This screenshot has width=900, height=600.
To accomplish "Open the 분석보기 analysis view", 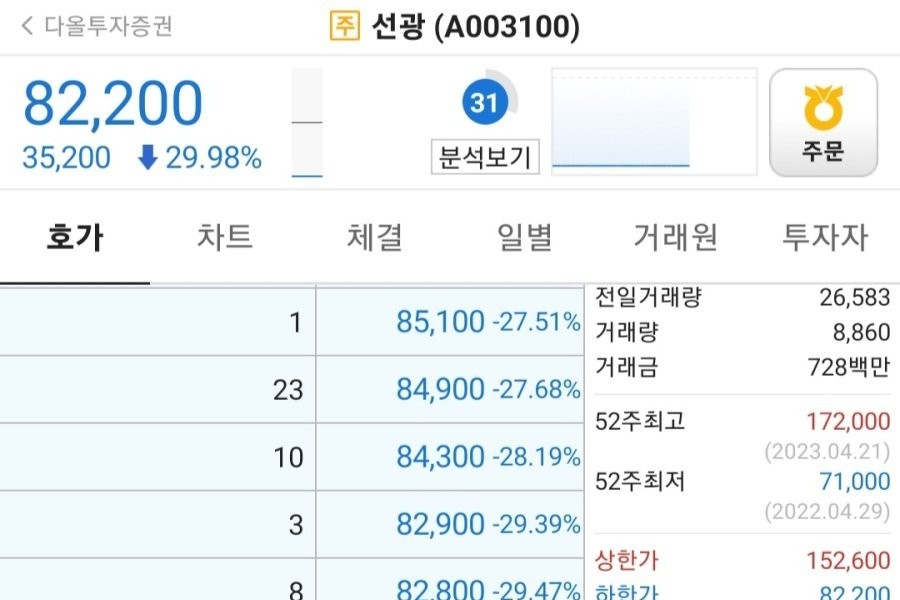I will pyautogui.click(x=485, y=157).
